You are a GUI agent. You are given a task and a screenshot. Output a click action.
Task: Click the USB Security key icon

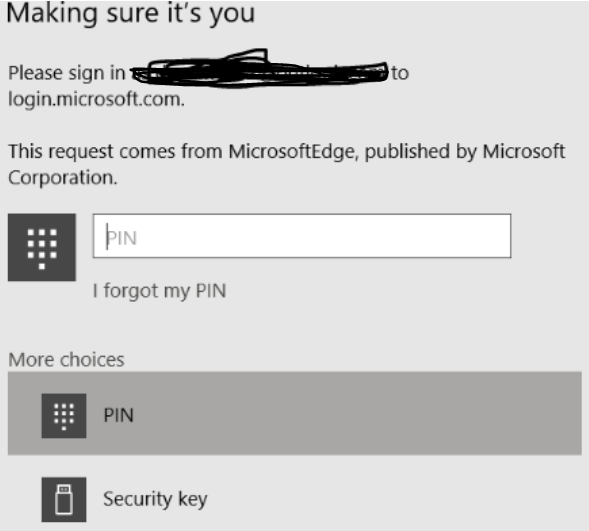(x=64, y=499)
